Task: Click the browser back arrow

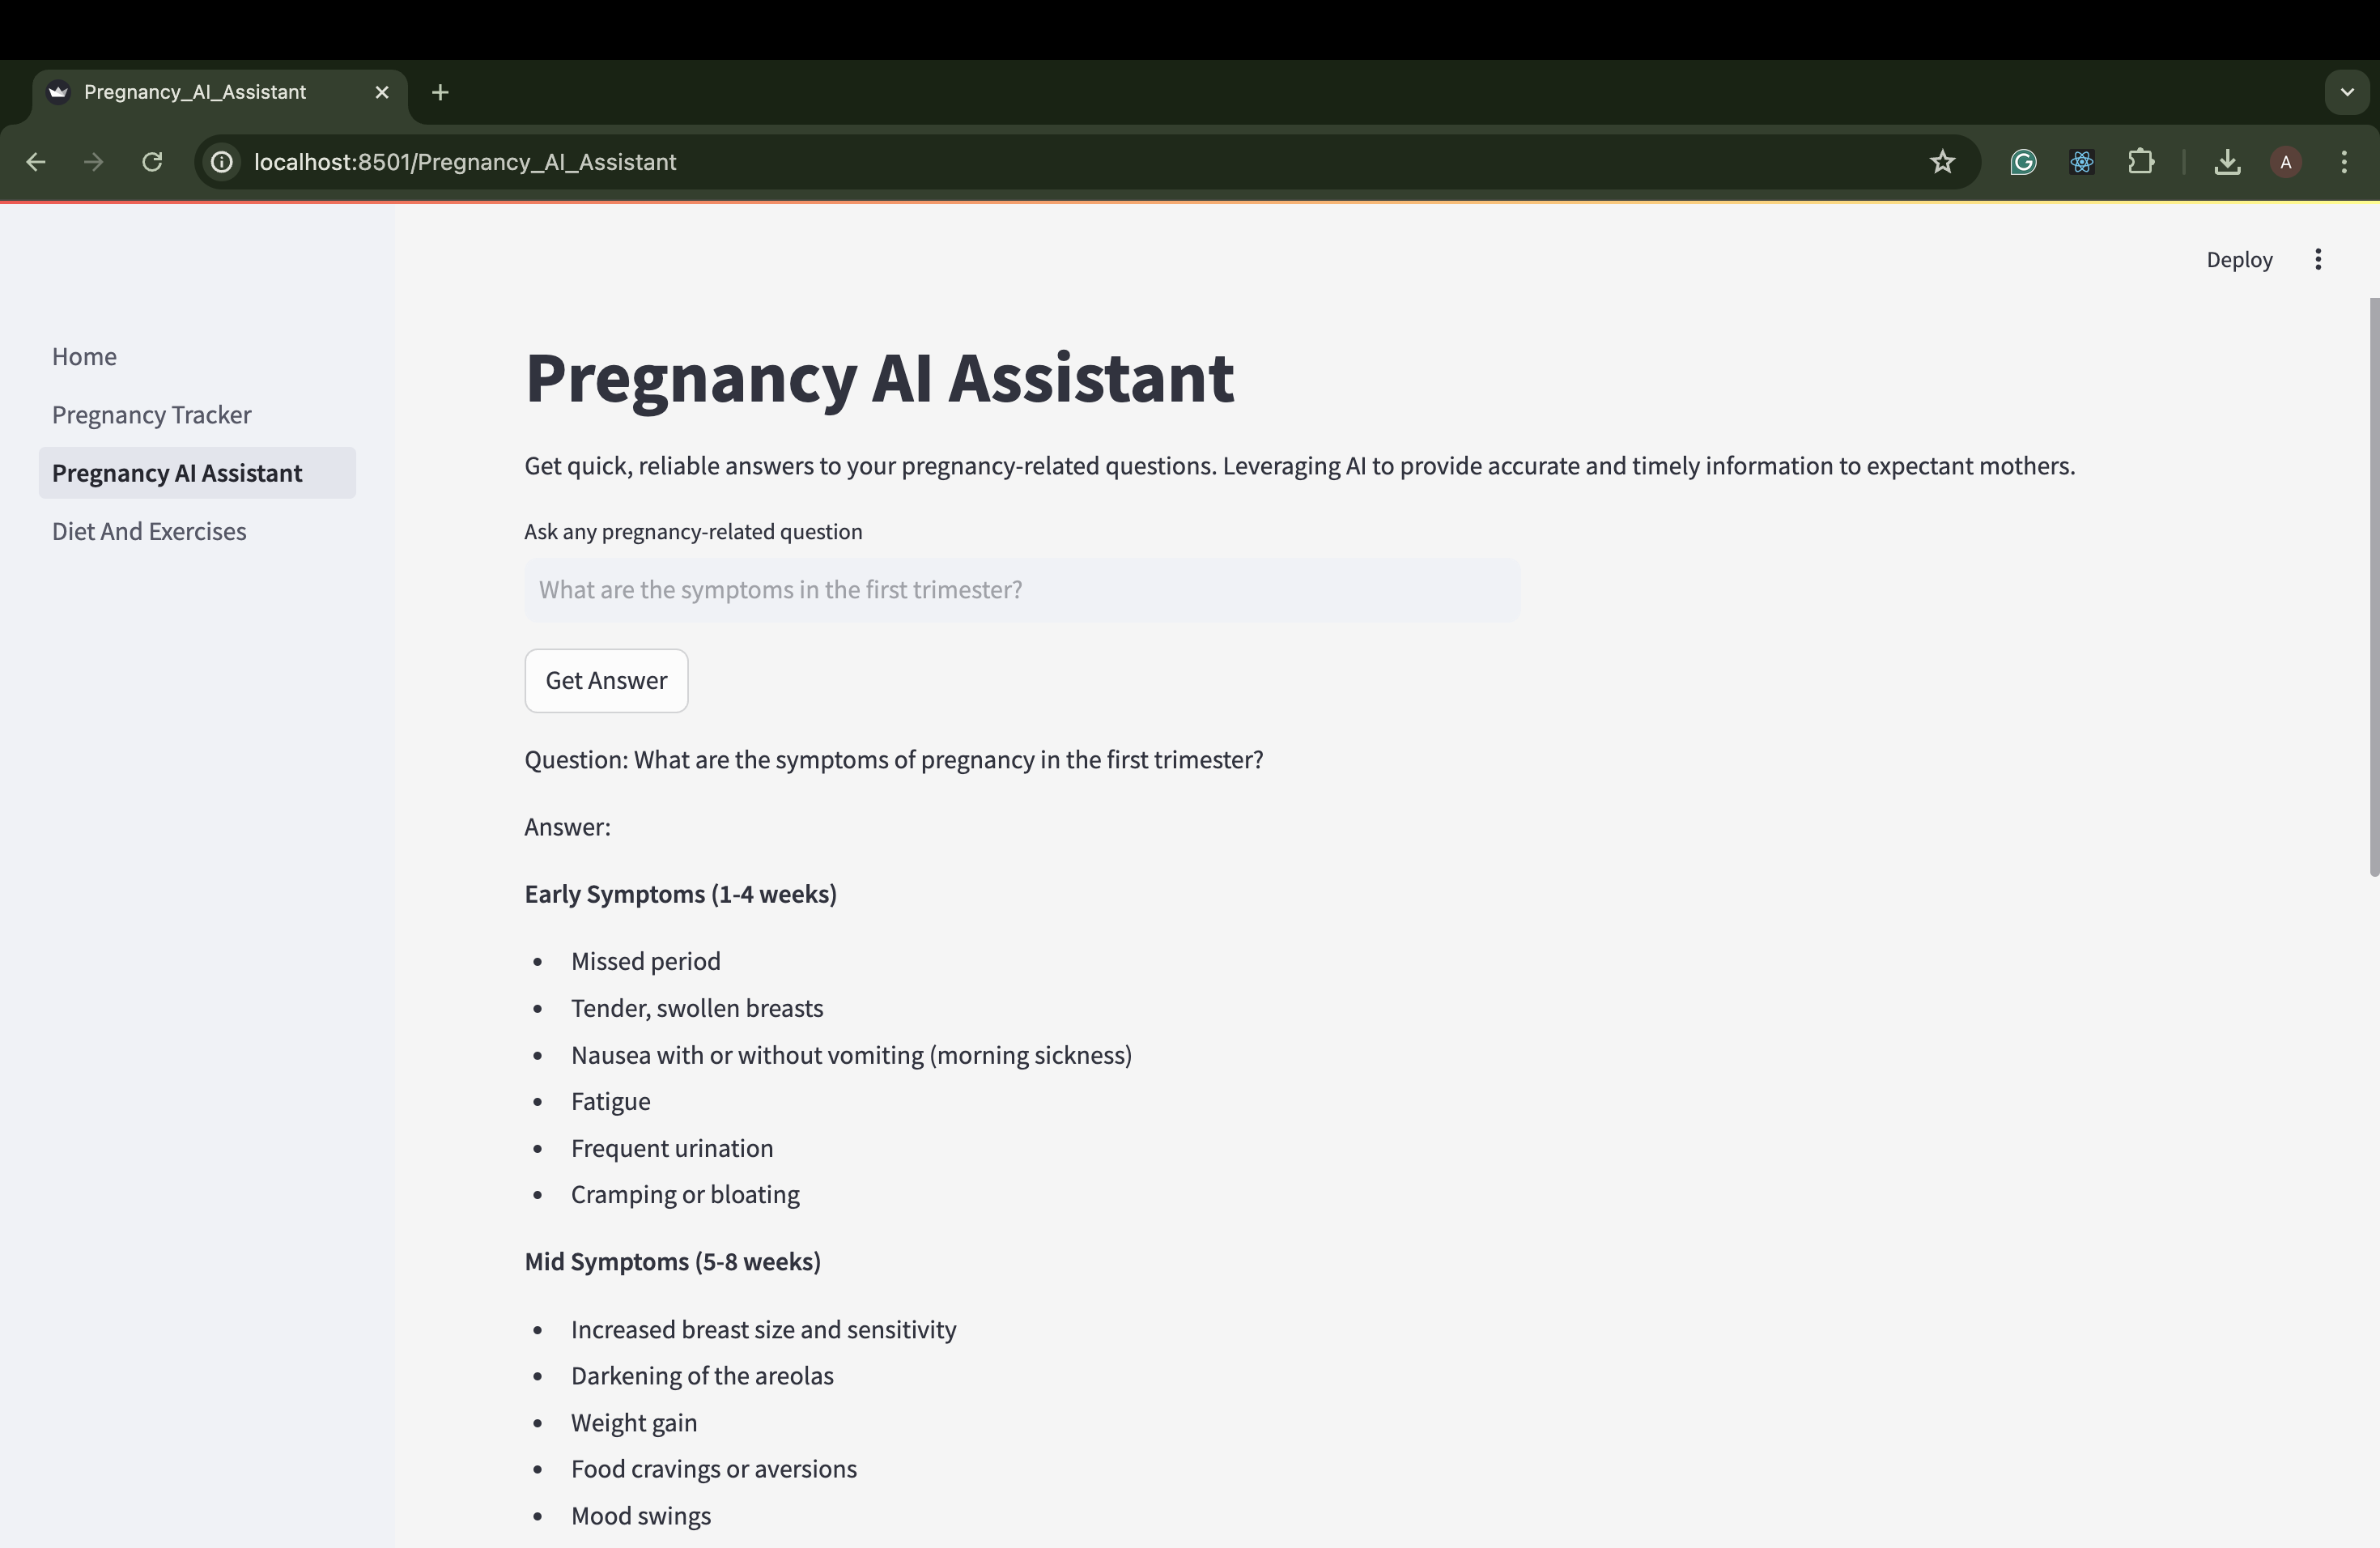Action: [x=36, y=162]
